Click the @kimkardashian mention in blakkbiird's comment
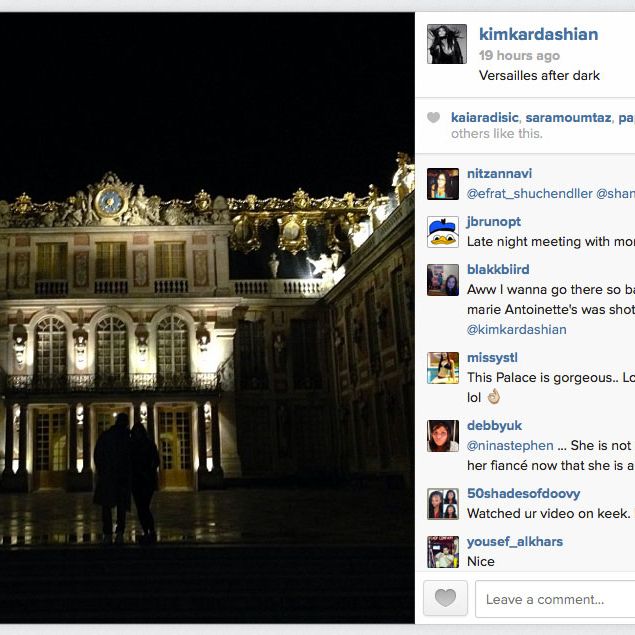 [x=517, y=330]
